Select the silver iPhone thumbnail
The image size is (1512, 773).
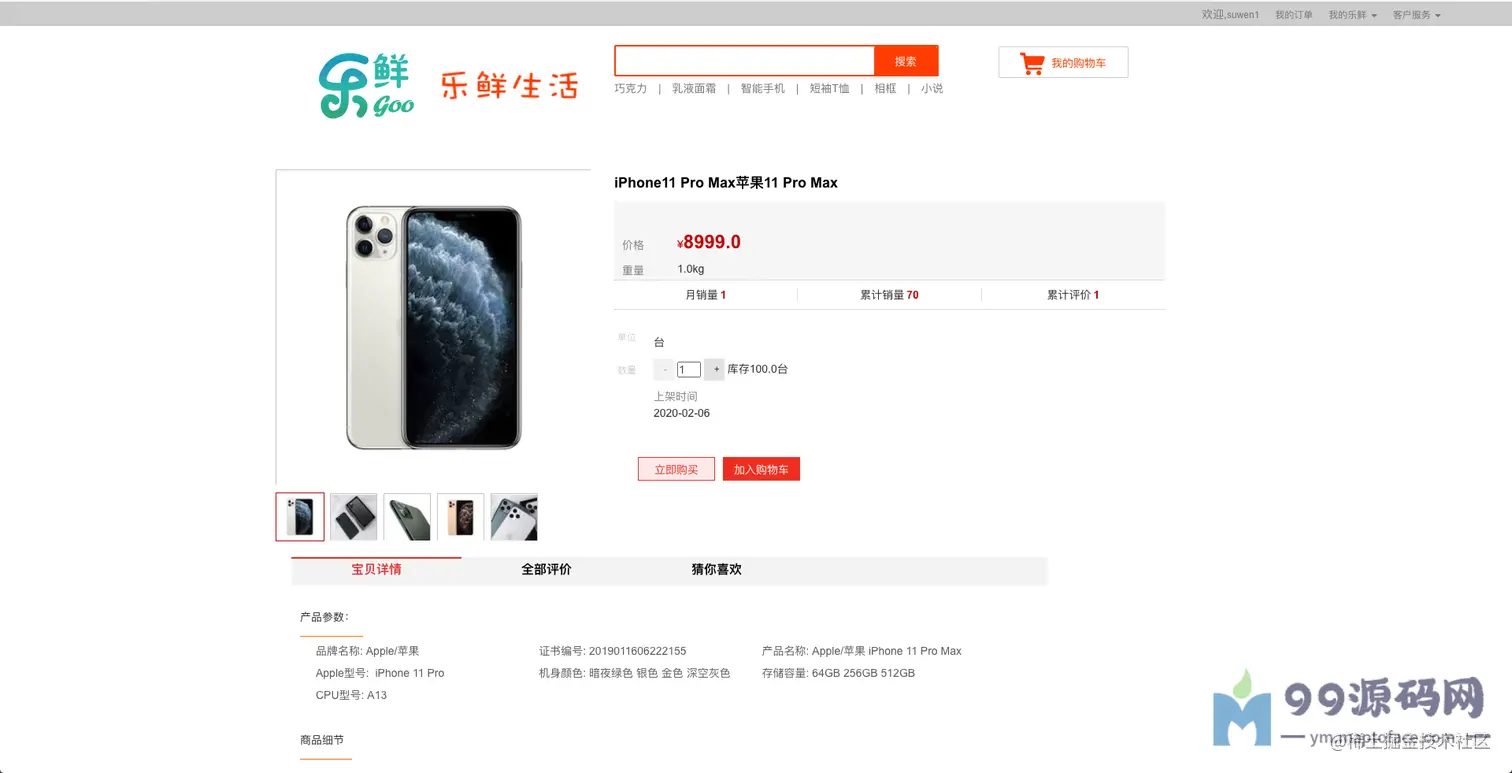(x=300, y=517)
